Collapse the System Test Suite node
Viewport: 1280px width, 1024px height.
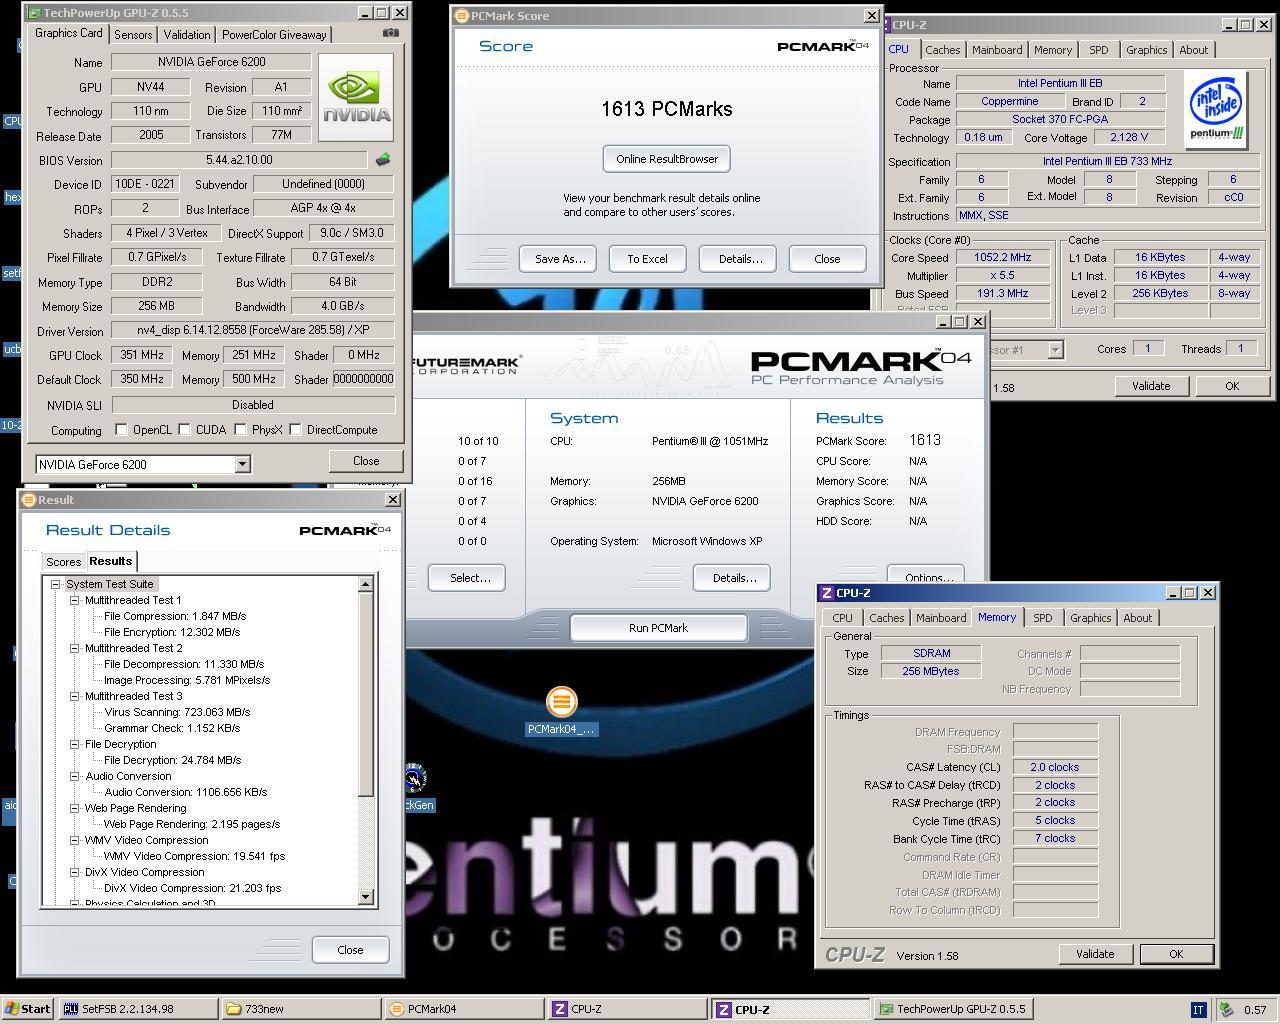(x=57, y=584)
